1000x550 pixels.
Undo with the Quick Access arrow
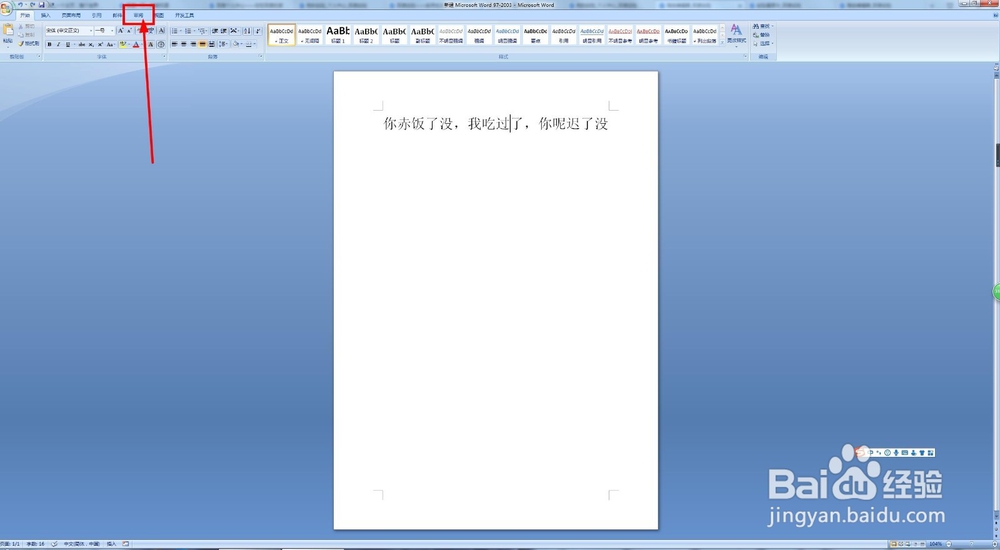(x=20, y=4)
